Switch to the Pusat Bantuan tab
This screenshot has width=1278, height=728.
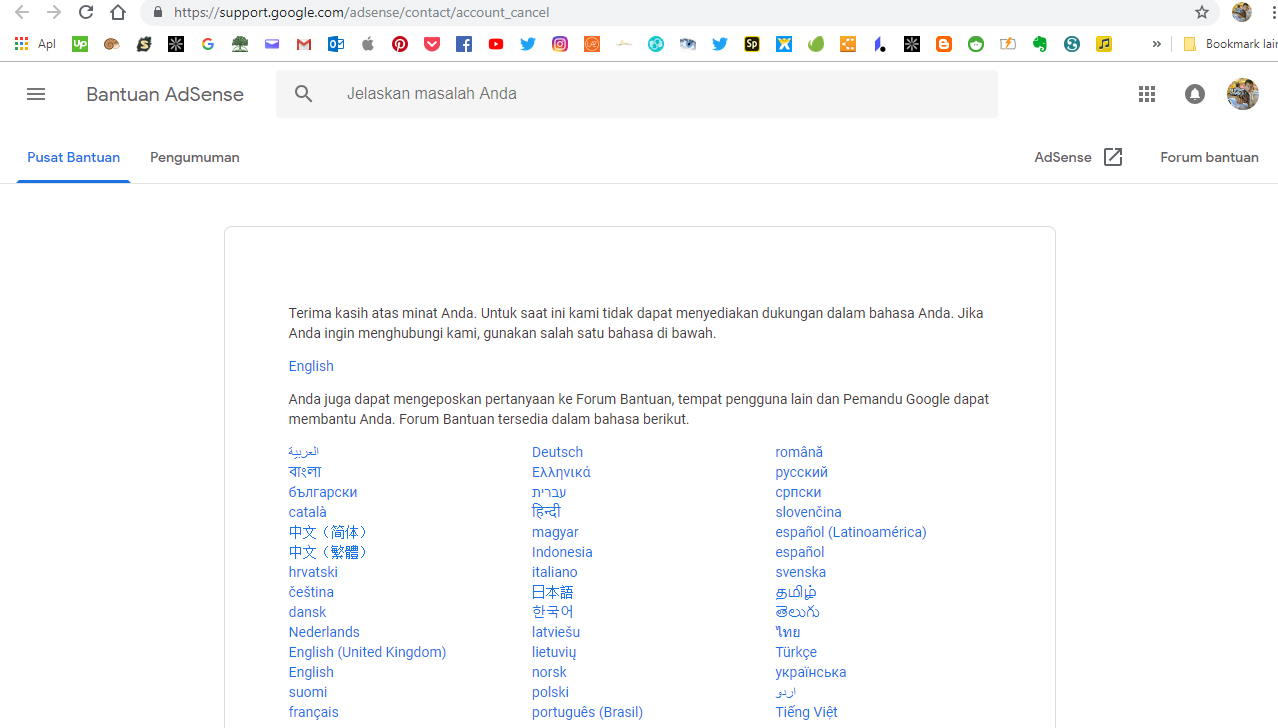click(x=74, y=158)
